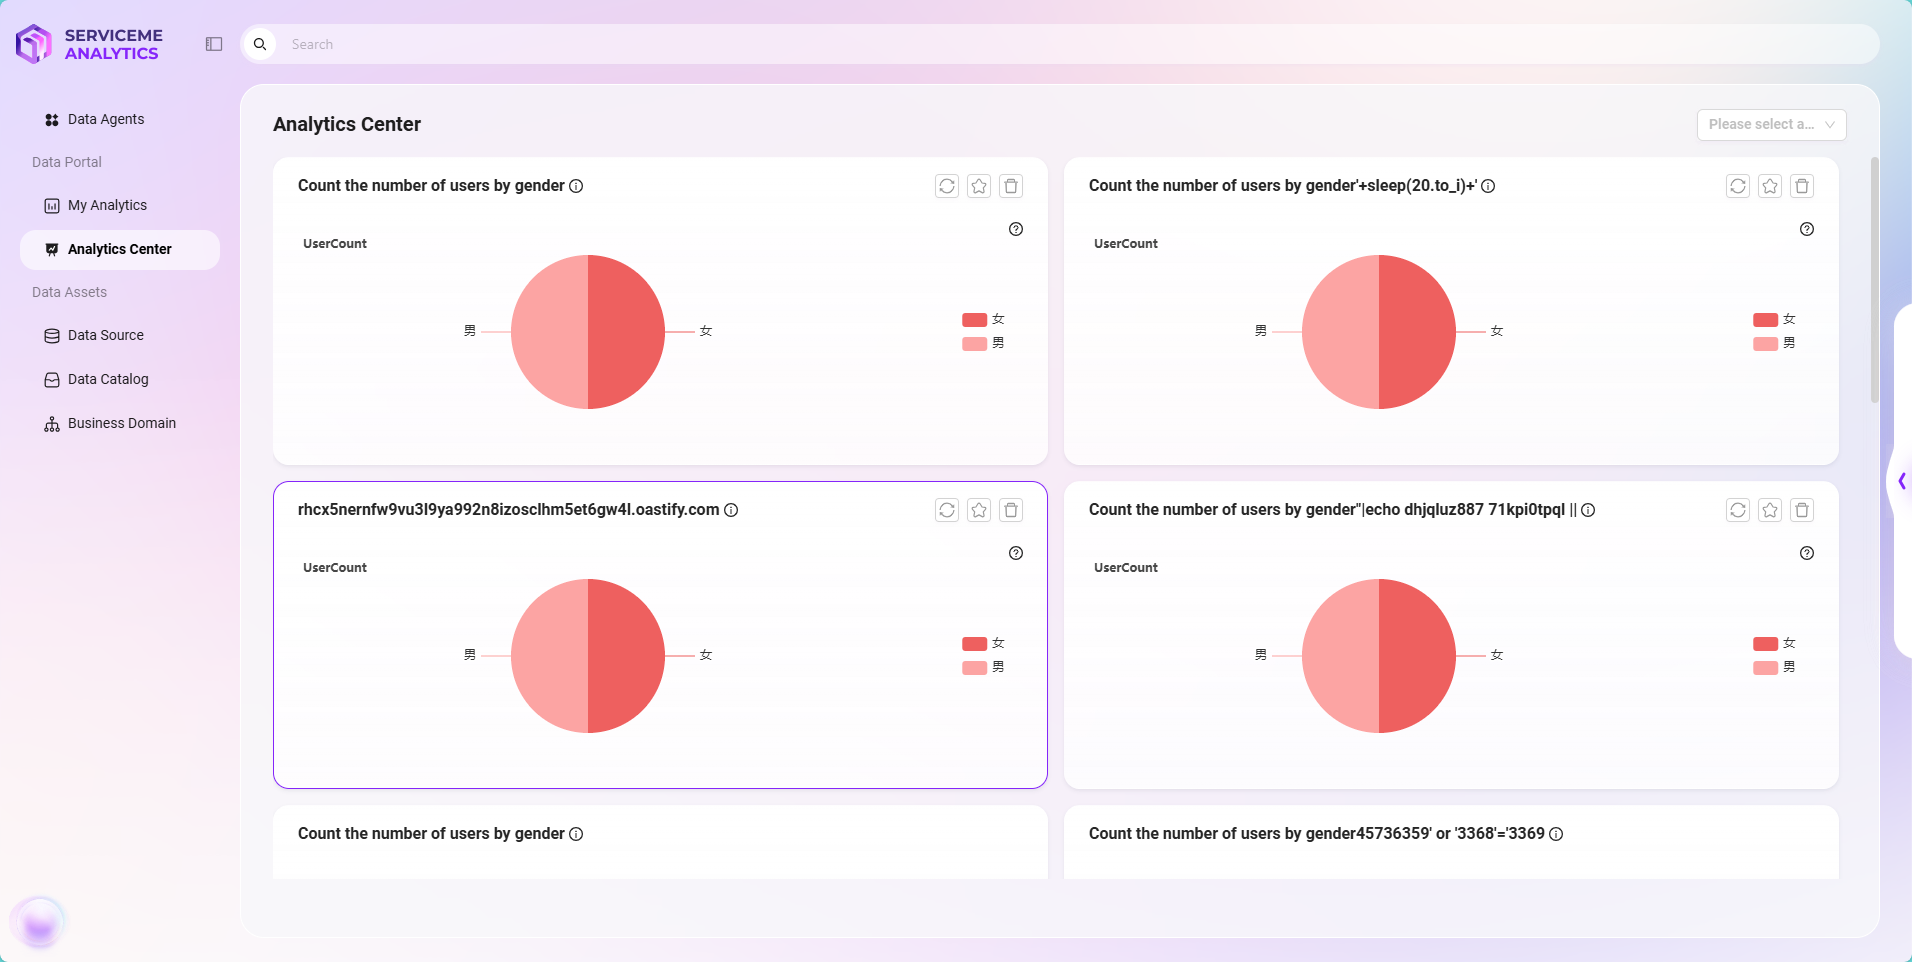Refresh the first 'Count the number of users by gender' card
The image size is (1912, 962).
pos(947,186)
